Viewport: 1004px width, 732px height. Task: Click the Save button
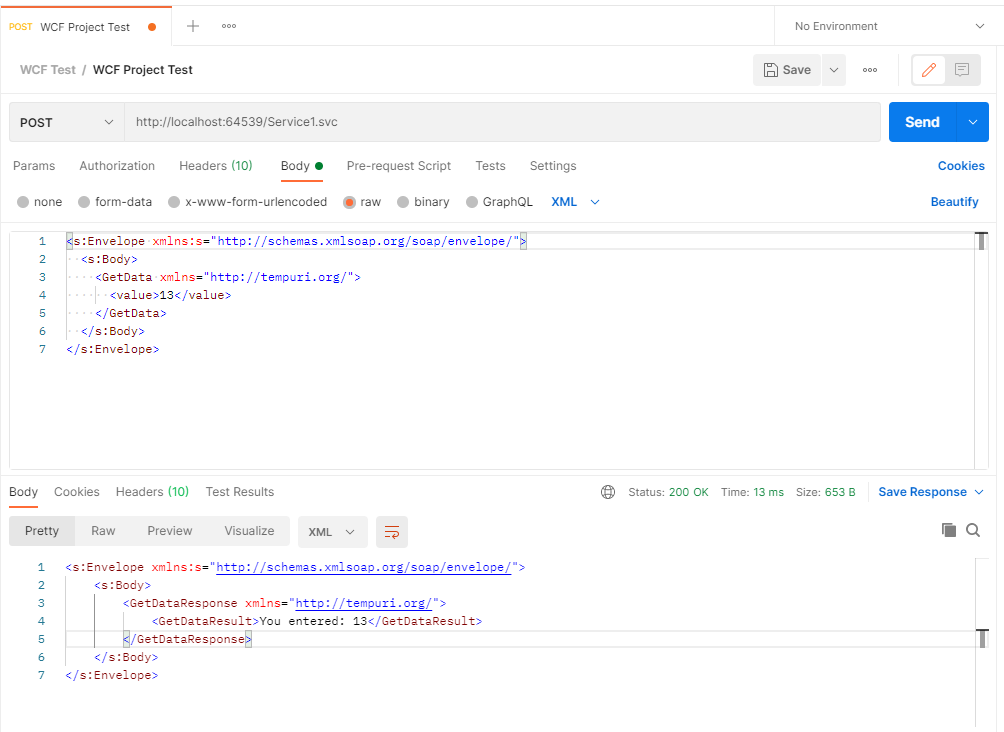(x=788, y=70)
